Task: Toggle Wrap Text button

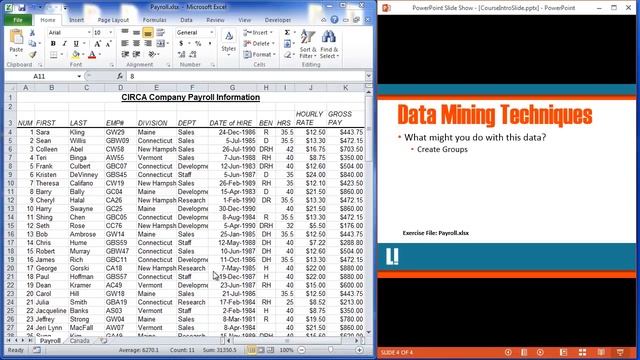Action: (160, 33)
